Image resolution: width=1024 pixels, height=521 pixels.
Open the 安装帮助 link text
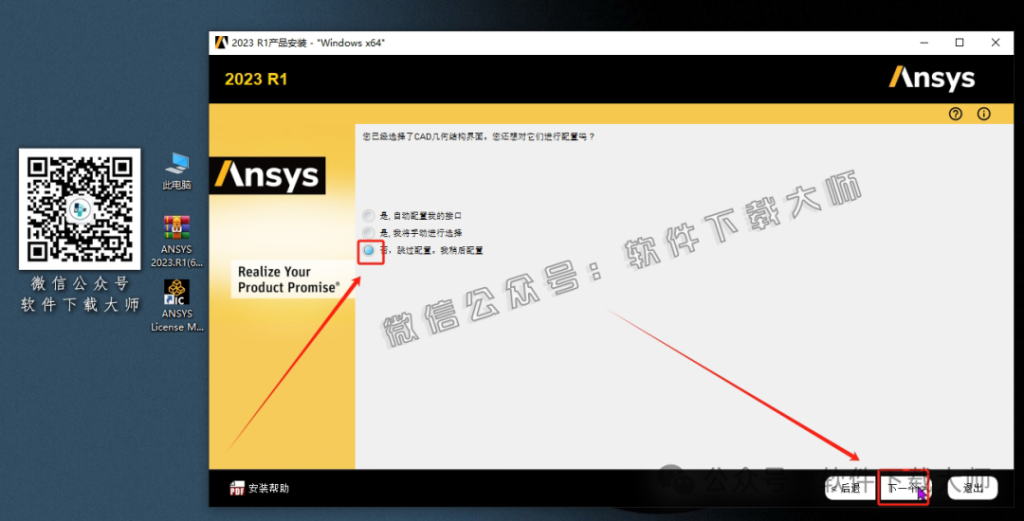point(268,488)
